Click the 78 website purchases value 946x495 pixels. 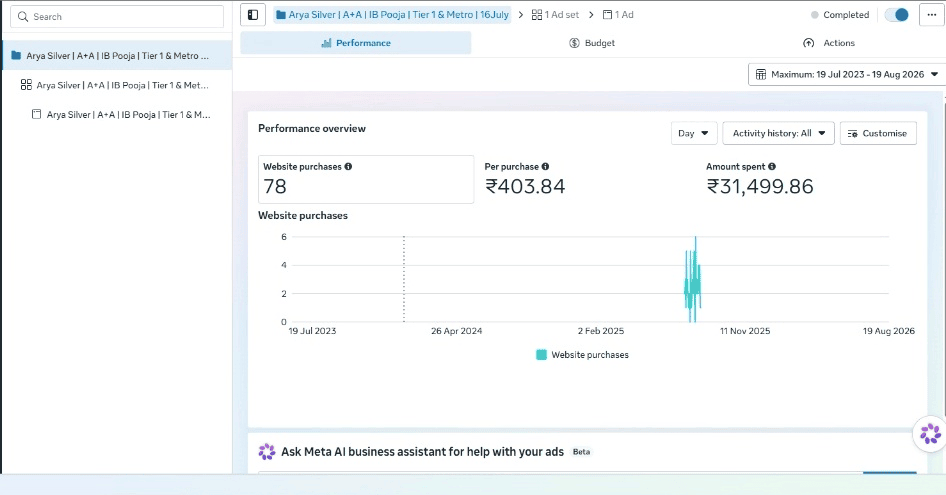pos(275,187)
